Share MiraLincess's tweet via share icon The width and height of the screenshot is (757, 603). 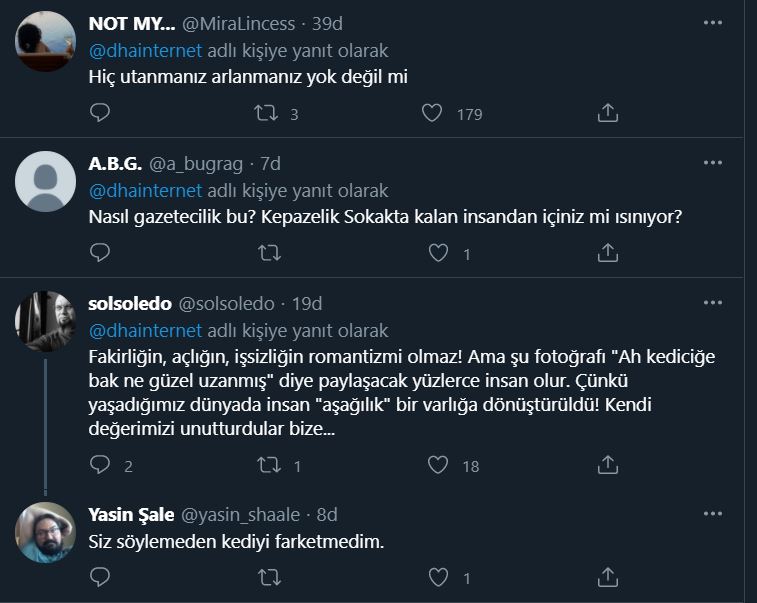coord(607,114)
